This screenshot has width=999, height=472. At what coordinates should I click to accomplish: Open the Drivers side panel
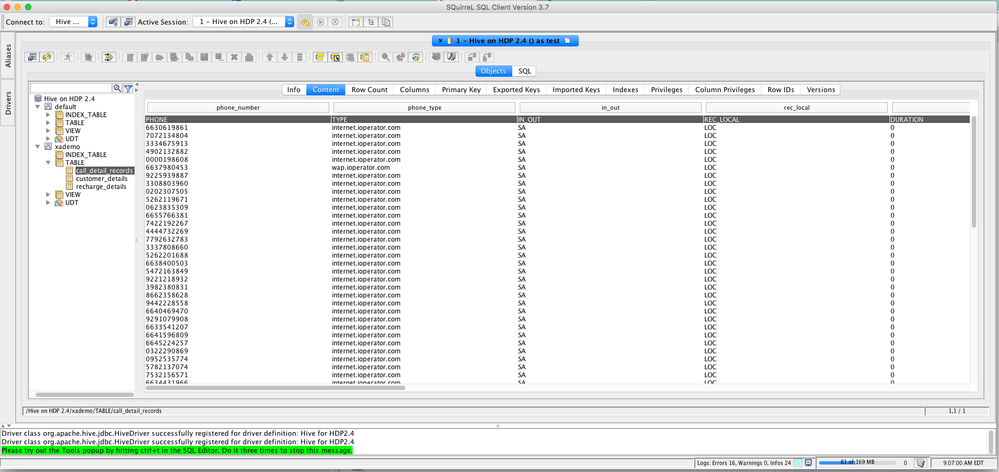tap(8, 102)
